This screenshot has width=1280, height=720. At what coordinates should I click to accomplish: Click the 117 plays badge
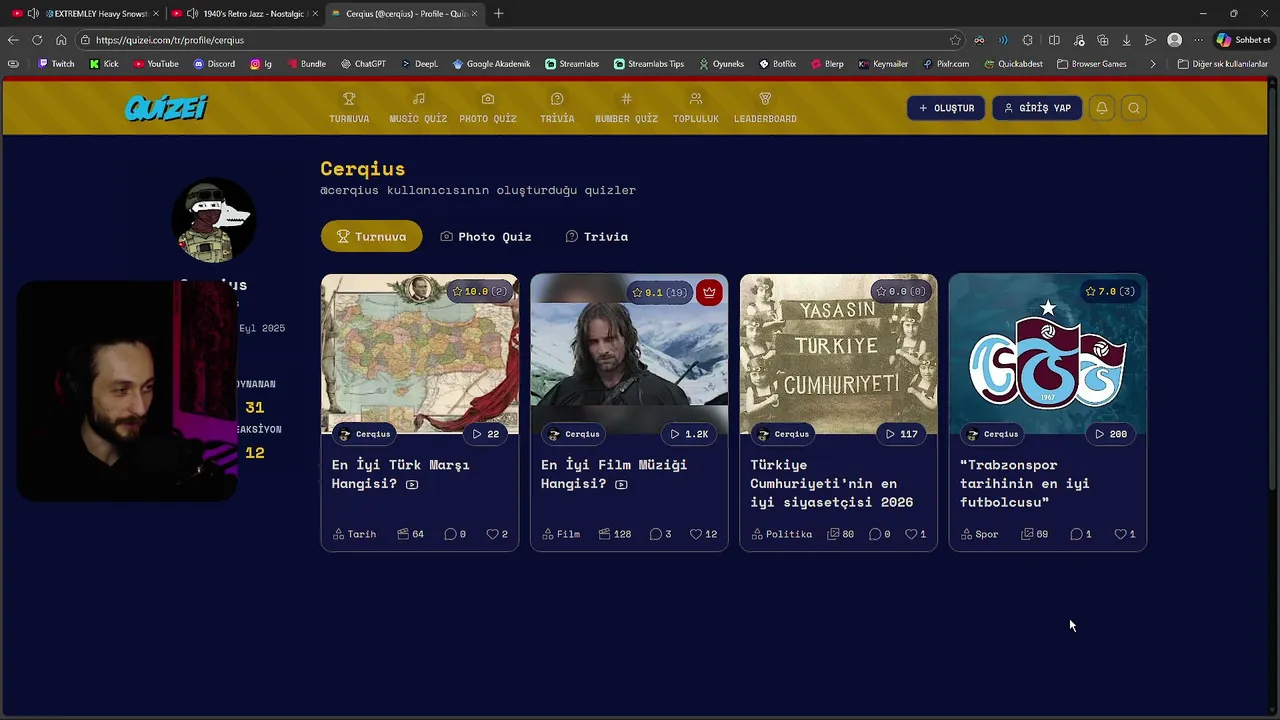click(x=901, y=434)
